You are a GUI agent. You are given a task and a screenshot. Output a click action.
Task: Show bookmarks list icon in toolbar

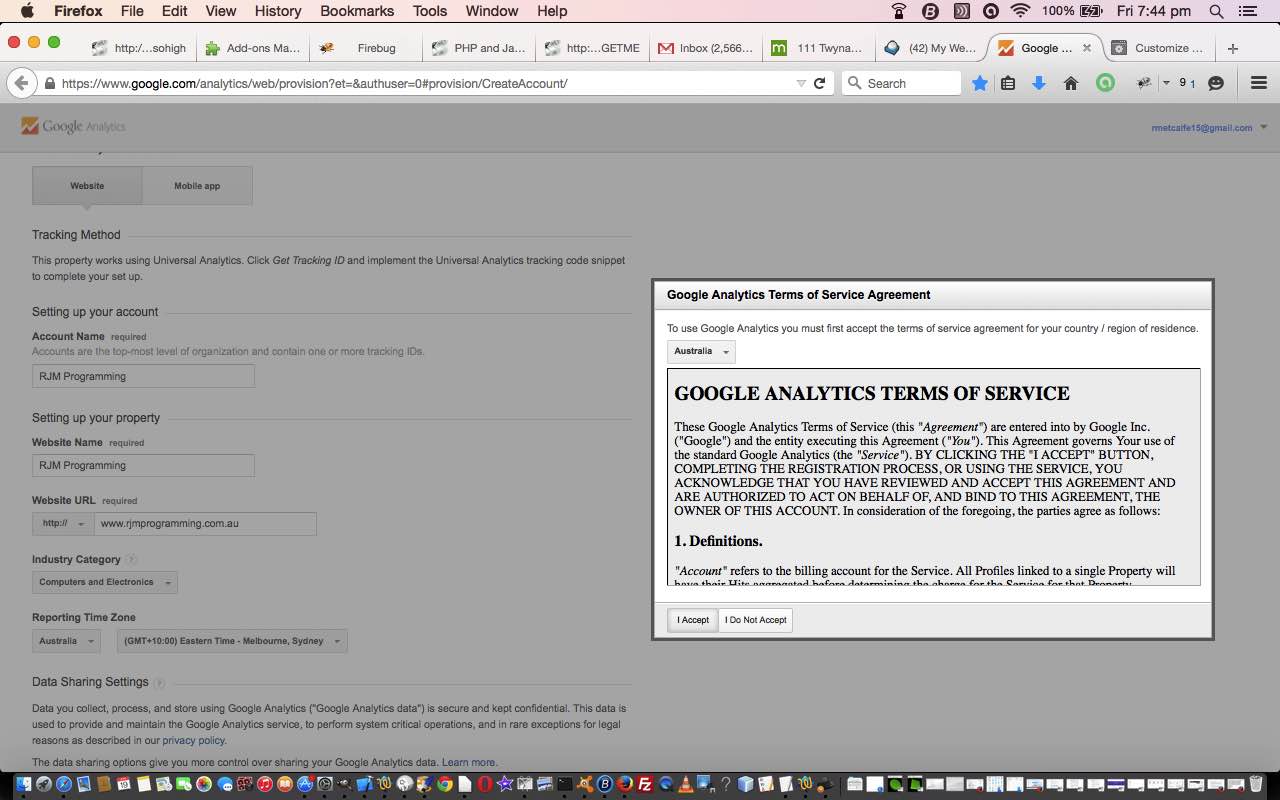[x=1009, y=84]
